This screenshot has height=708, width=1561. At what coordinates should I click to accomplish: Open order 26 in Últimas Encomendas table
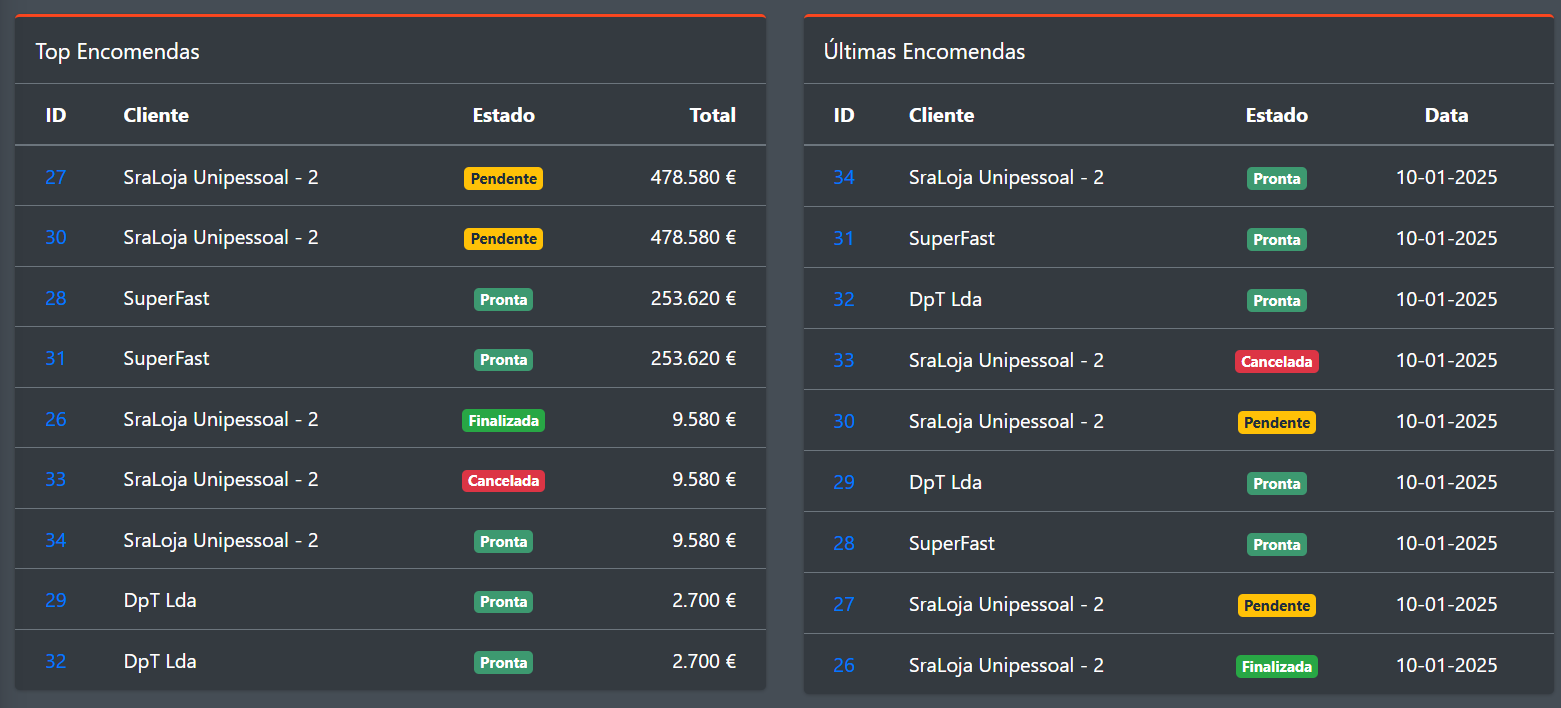(844, 665)
